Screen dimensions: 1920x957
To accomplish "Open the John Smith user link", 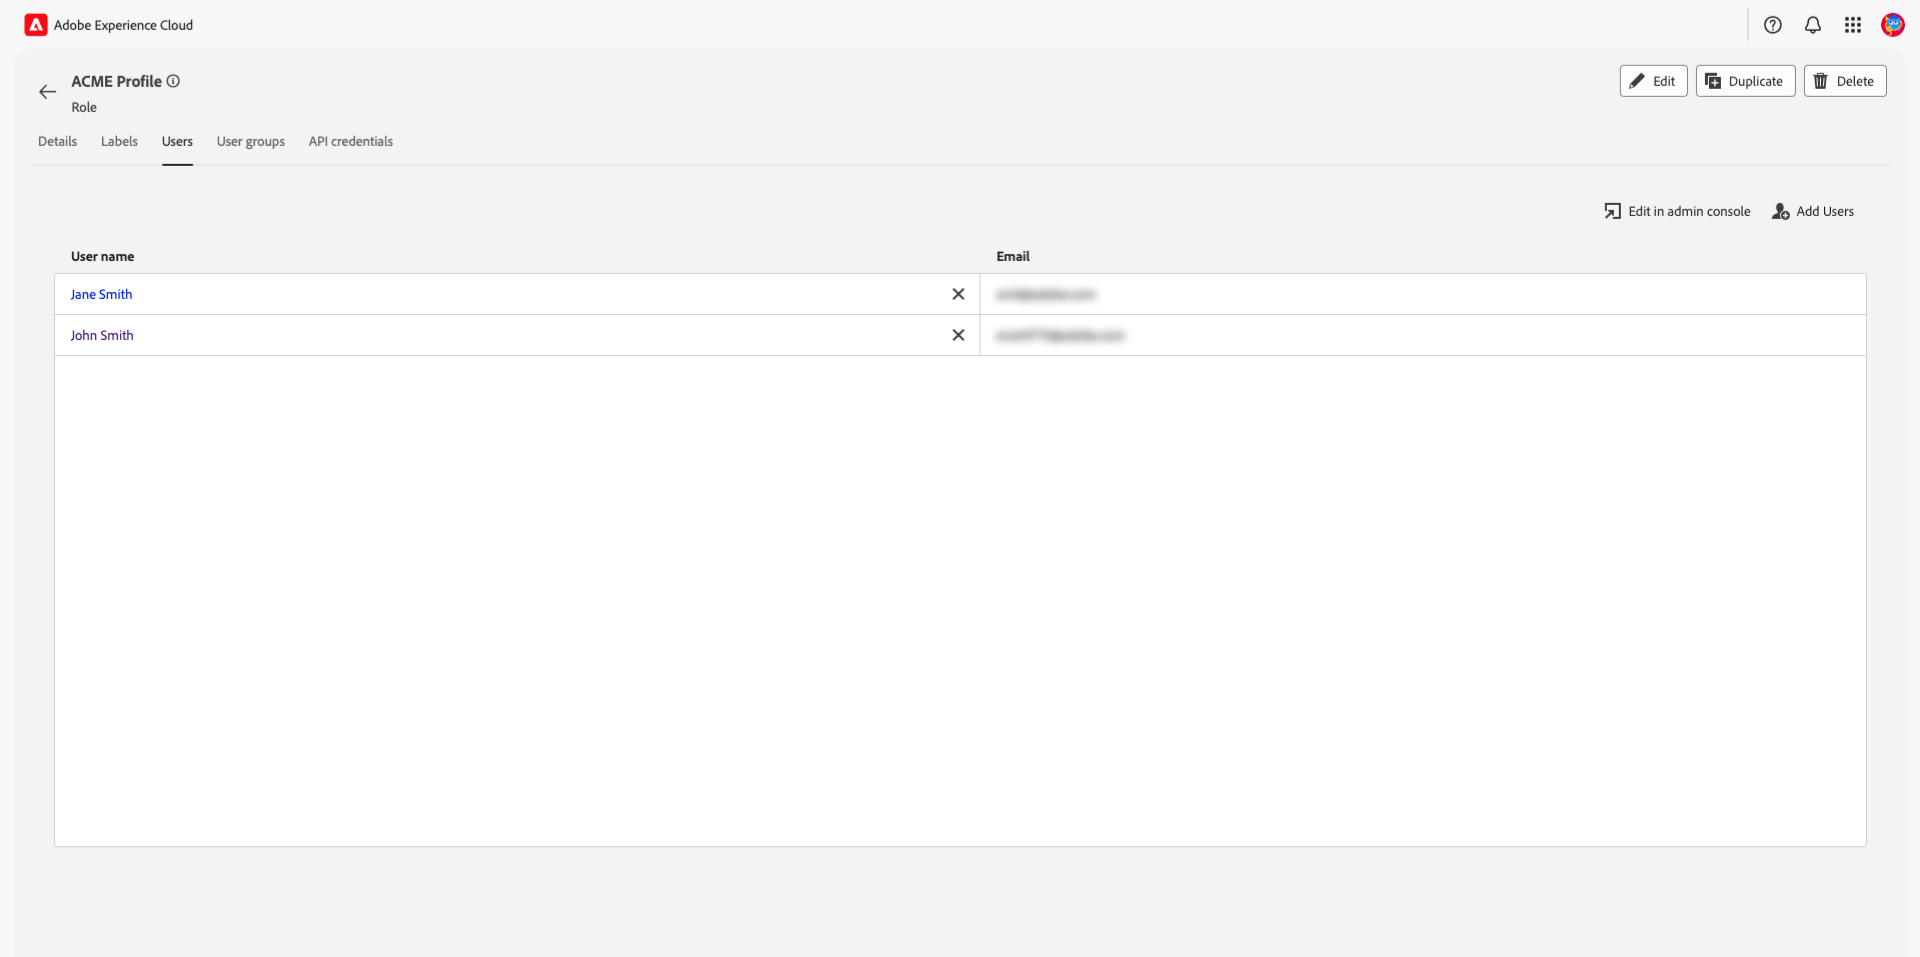I will click(102, 335).
